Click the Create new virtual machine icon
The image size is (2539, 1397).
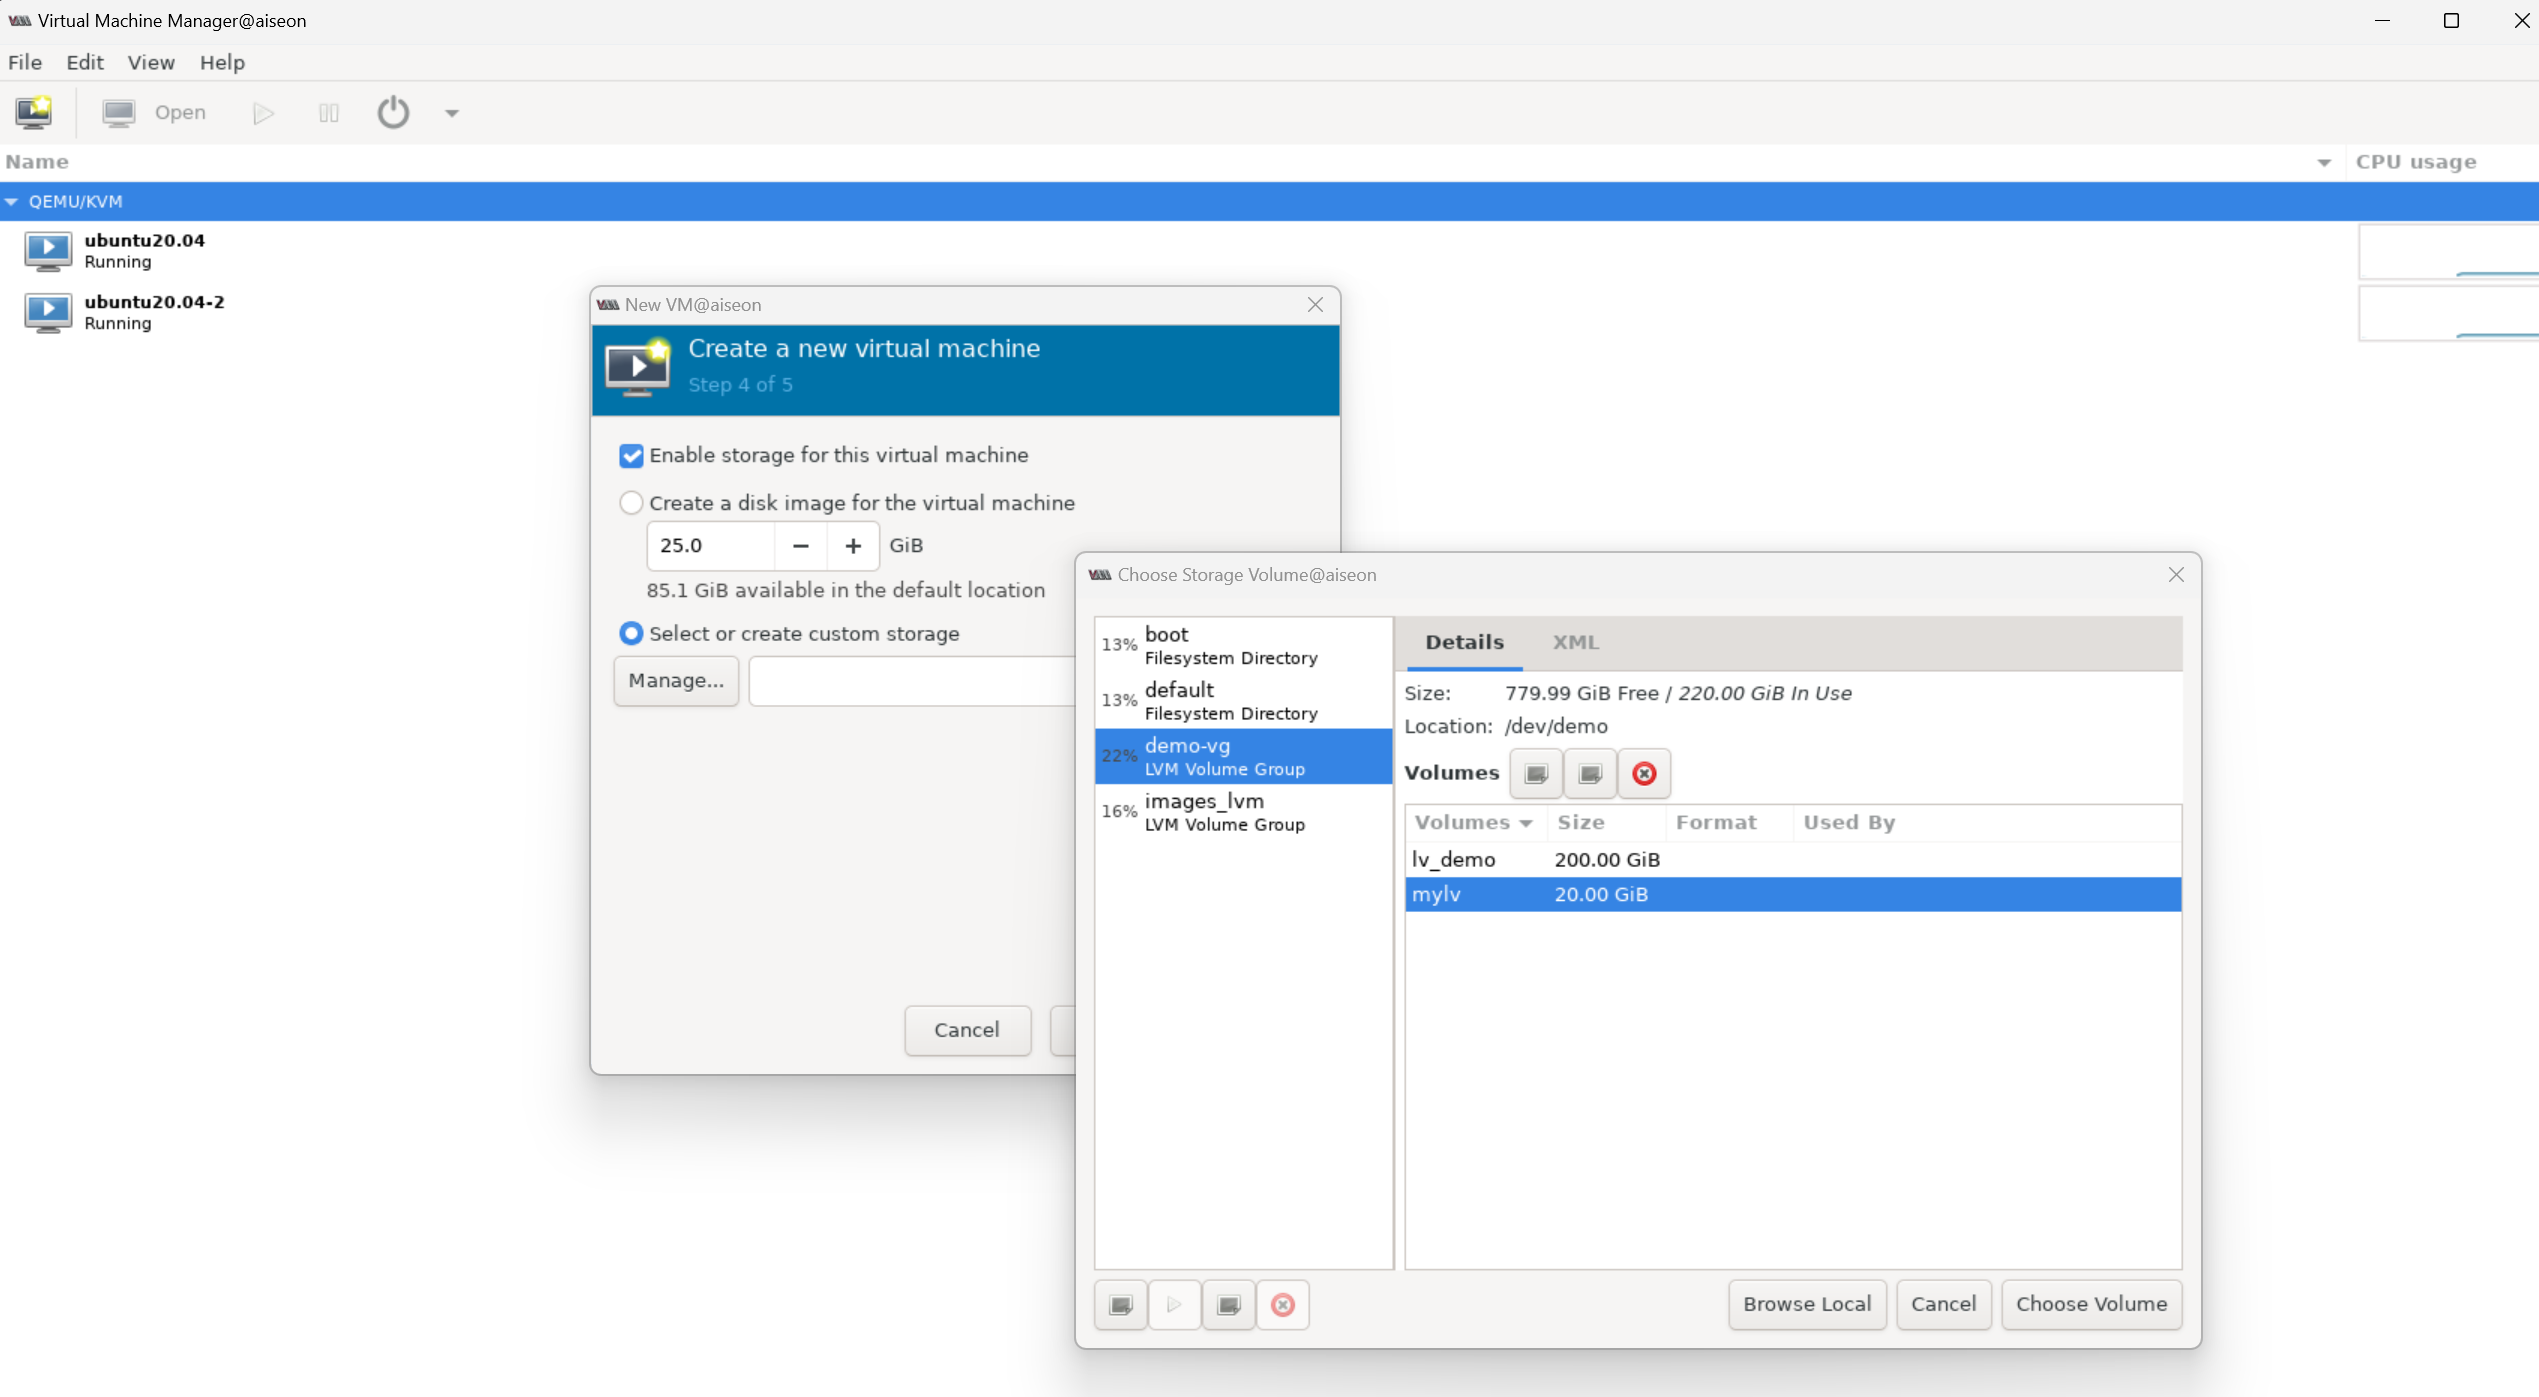coord(33,112)
